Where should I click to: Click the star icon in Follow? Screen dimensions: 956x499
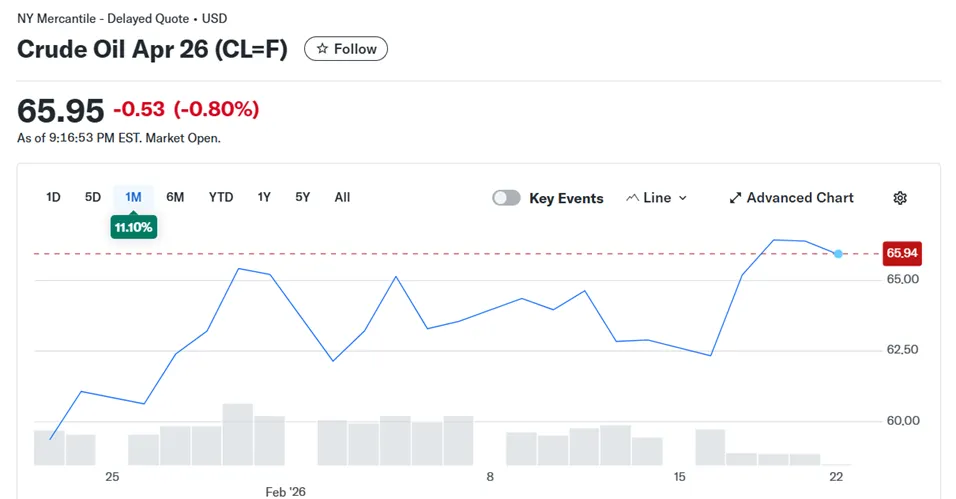click(x=322, y=49)
